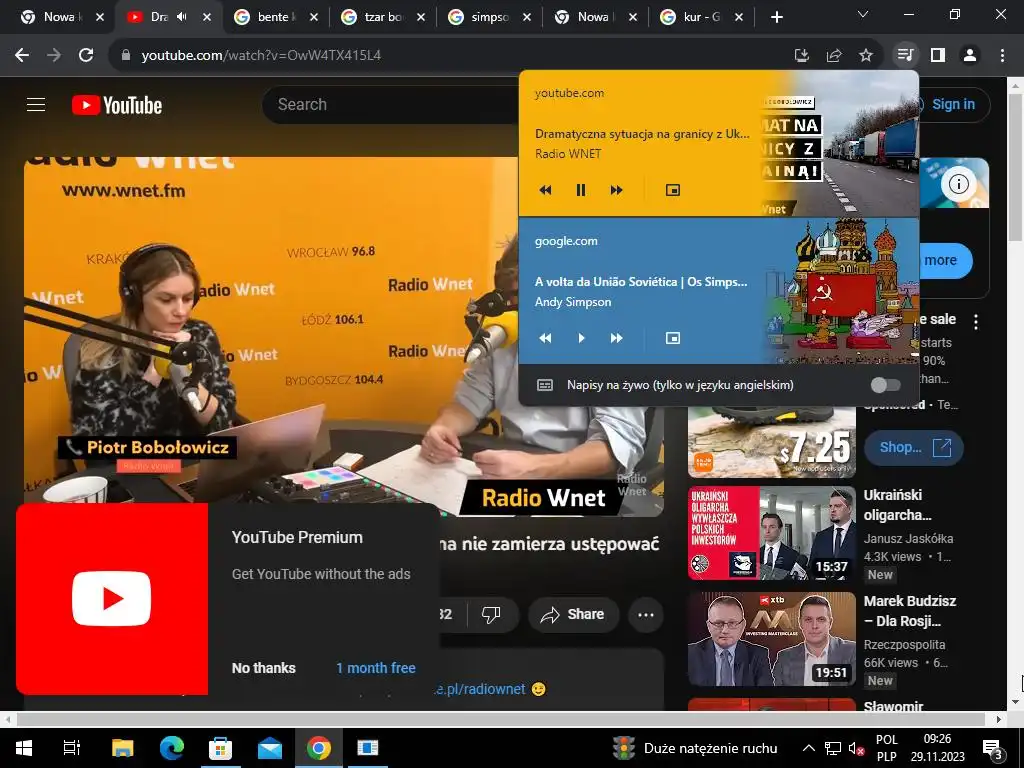The image size is (1024, 768).
Task: Seek backward in Radio WNET media card
Action: [545, 190]
